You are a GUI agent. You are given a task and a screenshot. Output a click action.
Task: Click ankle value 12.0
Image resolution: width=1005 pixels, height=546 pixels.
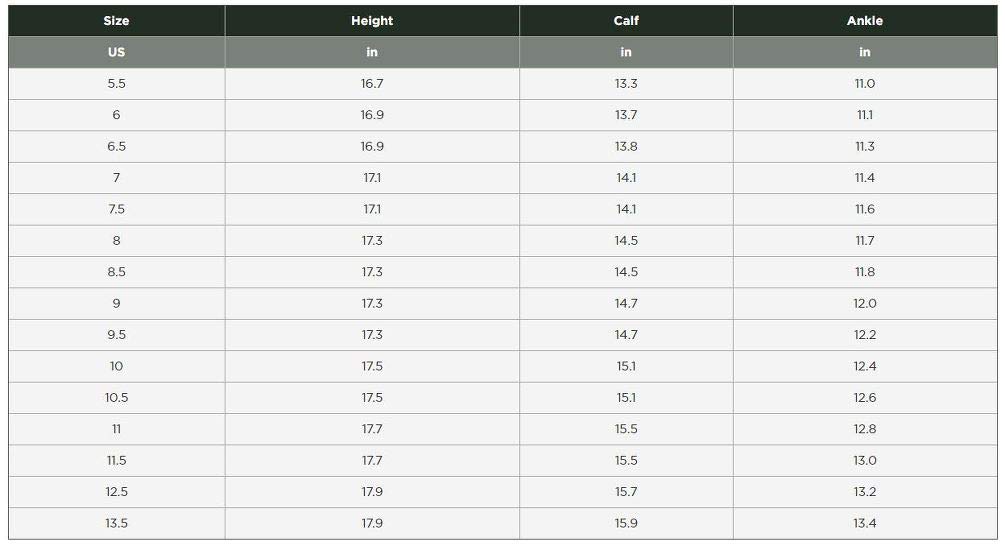tap(865, 303)
